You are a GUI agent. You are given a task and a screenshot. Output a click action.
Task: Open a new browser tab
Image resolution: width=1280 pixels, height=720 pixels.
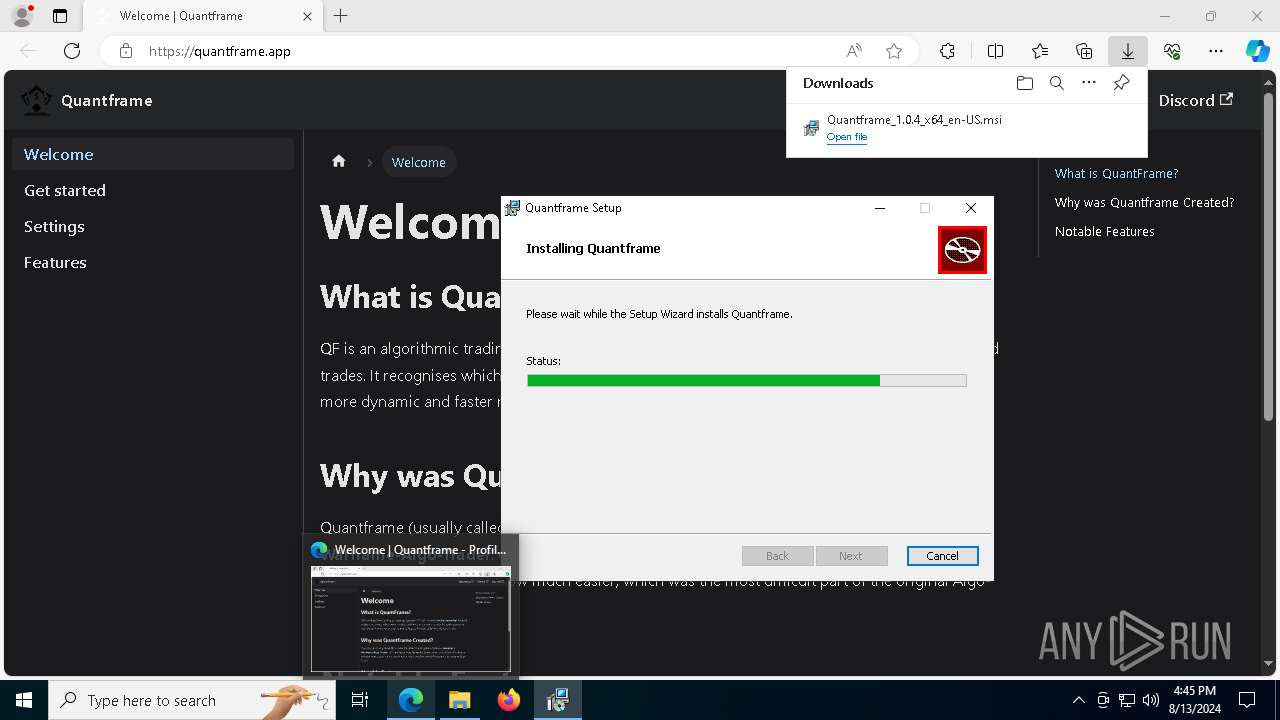tap(341, 16)
